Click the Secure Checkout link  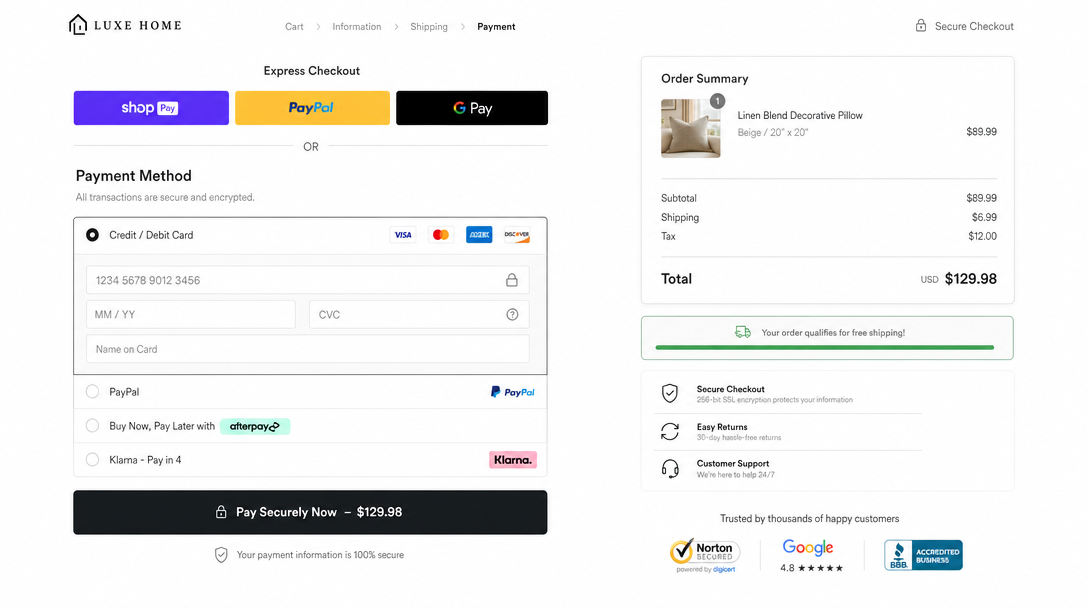(x=963, y=26)
